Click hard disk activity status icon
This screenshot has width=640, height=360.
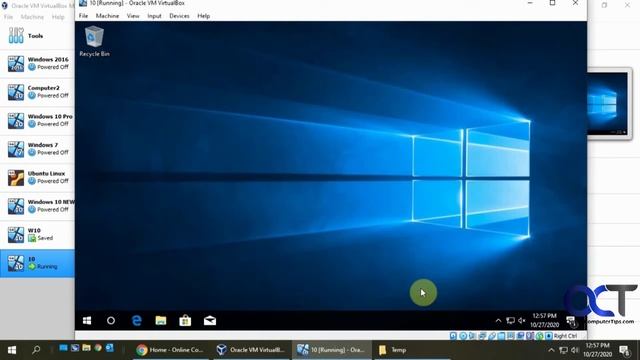(x=453, y=336)
